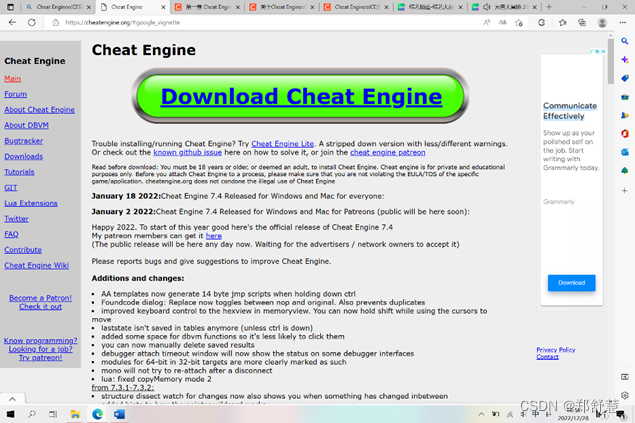The height and width of the screenshot is (423, 635).
Task: Click the blue Download button in Grammarly ad
Action: coord(571,283)
